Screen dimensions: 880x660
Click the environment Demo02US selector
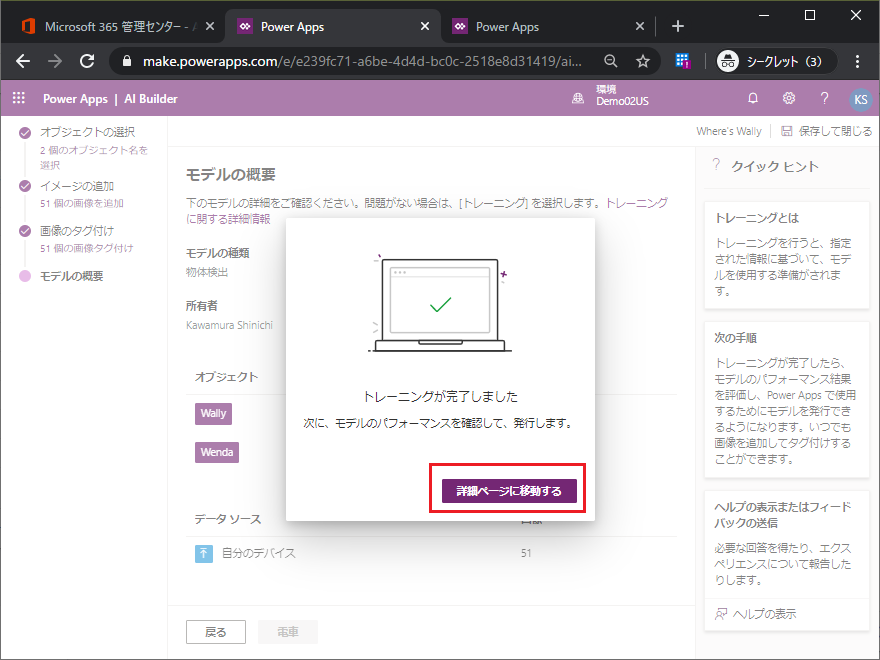pos(610,96)
